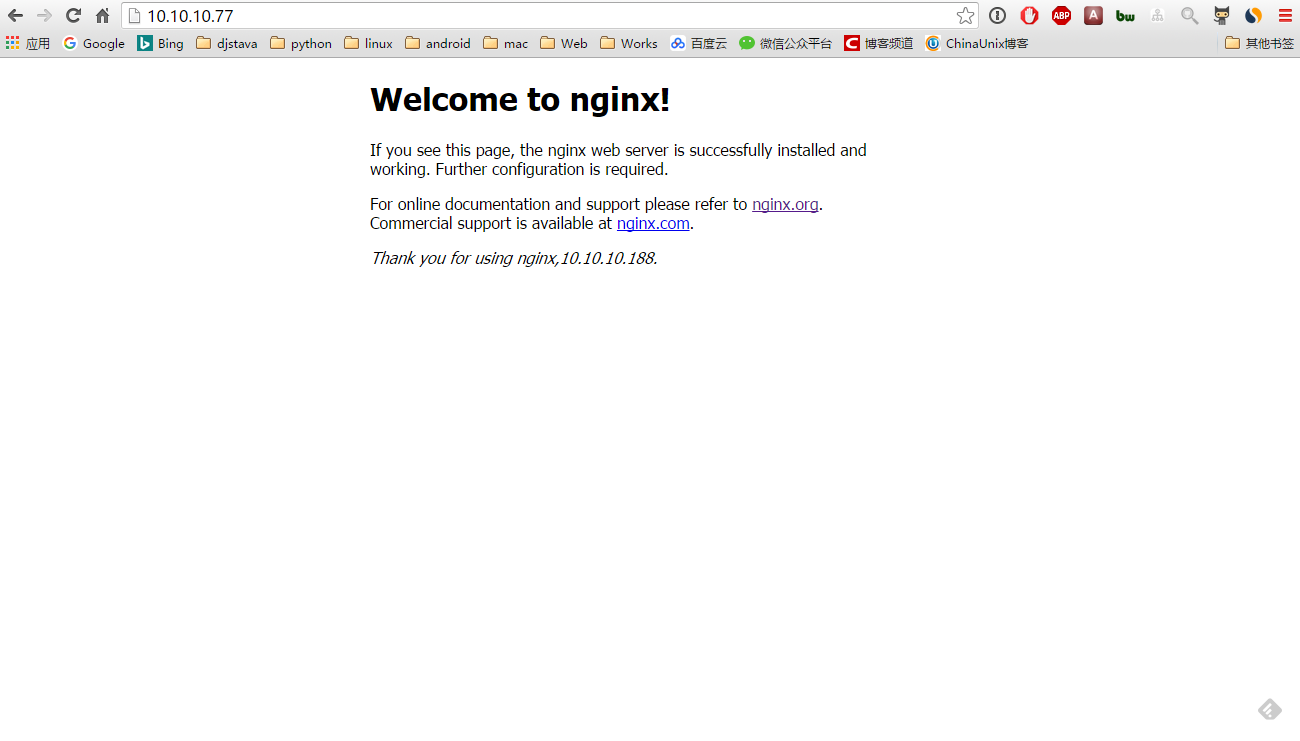The width and height of the screenshot is (1300, 741).
Task: Expand the linux bookmark folder
Action: tap(368, 43)
